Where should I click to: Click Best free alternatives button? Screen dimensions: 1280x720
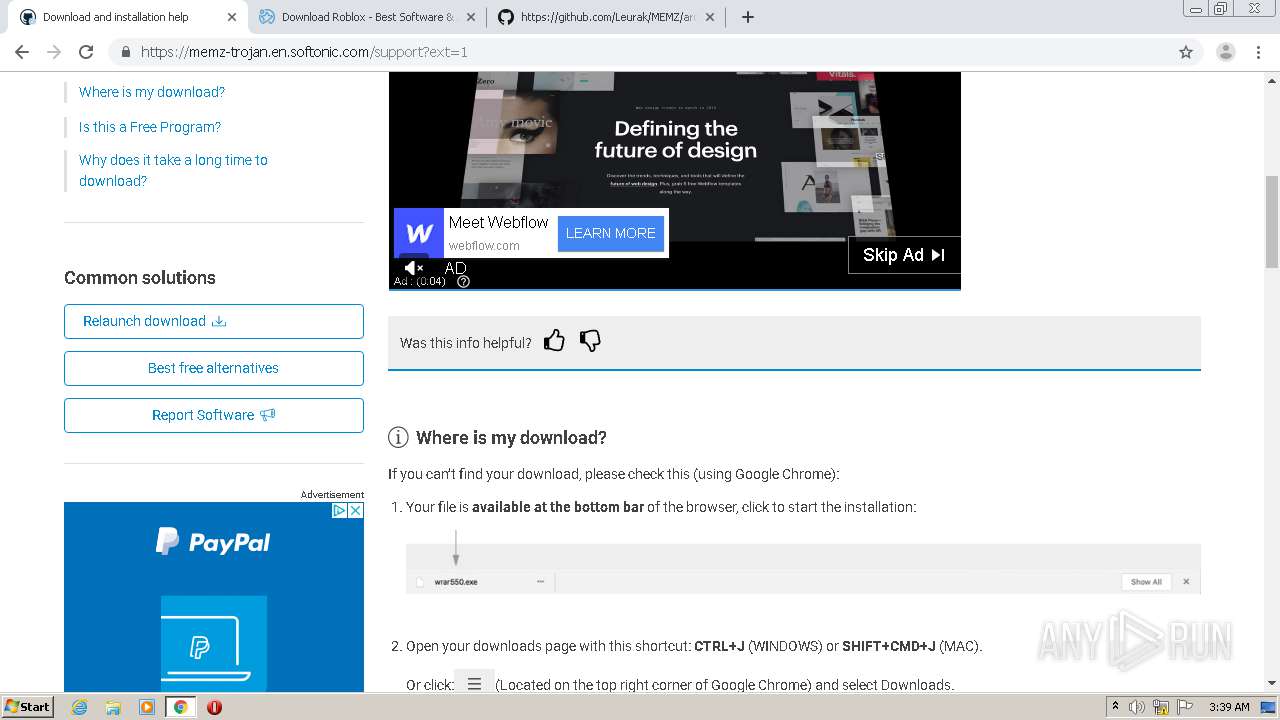tap(214, 368)
